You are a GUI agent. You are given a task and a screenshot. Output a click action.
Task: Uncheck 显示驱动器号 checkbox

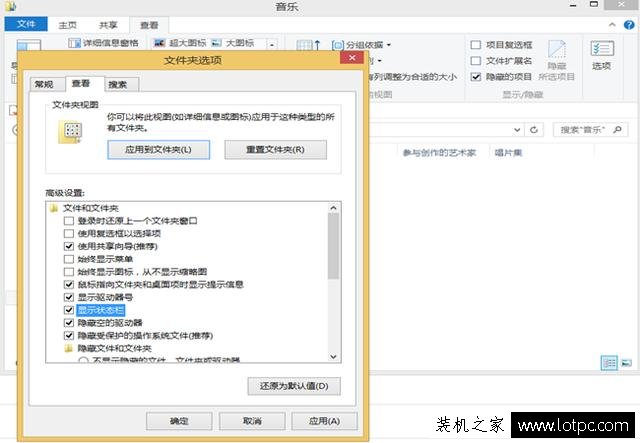click(x=69, y=297)
